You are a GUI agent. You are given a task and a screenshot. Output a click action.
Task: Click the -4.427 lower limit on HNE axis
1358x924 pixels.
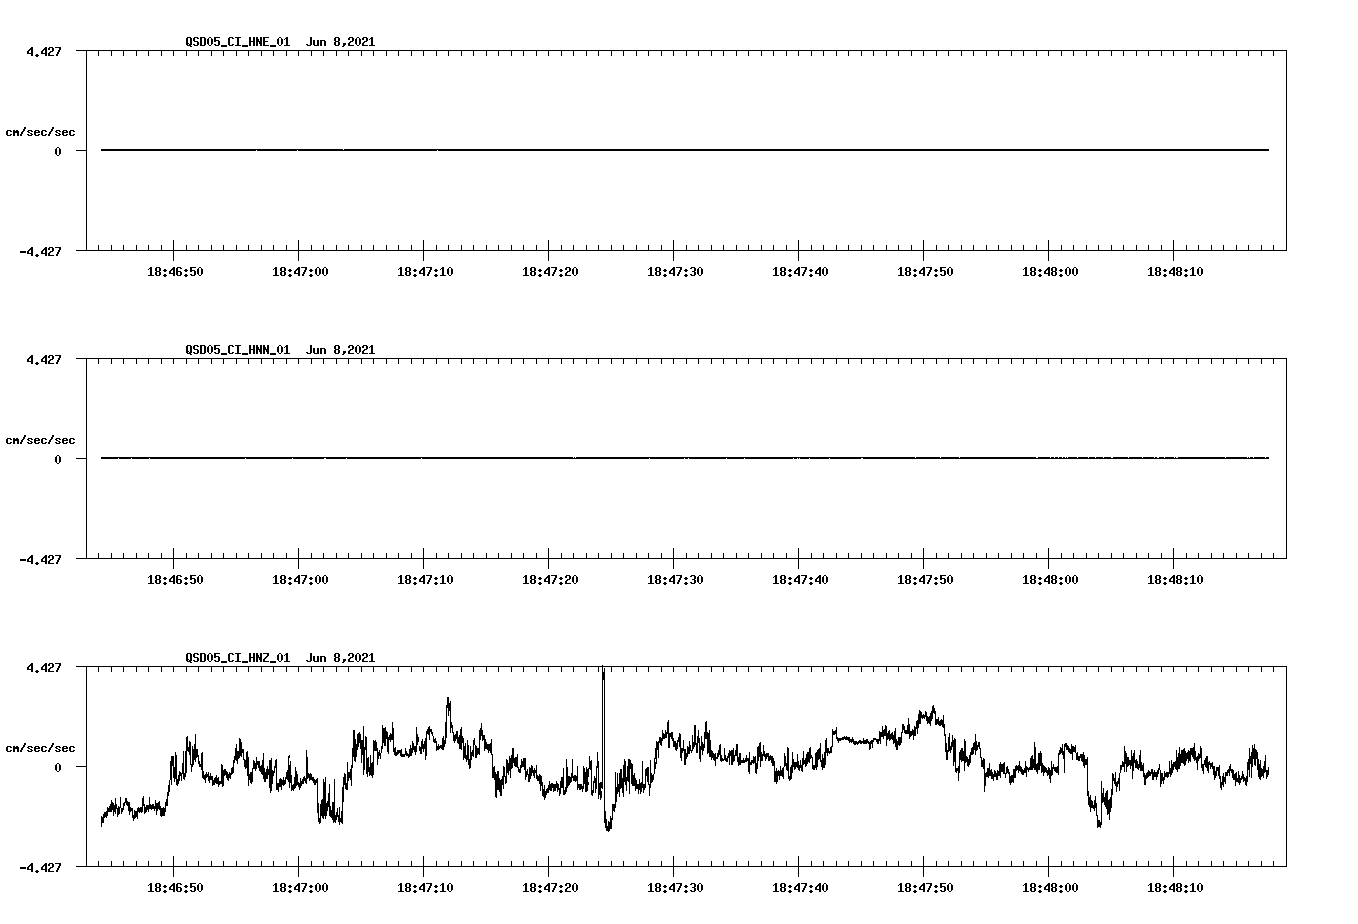pos(40,252)
